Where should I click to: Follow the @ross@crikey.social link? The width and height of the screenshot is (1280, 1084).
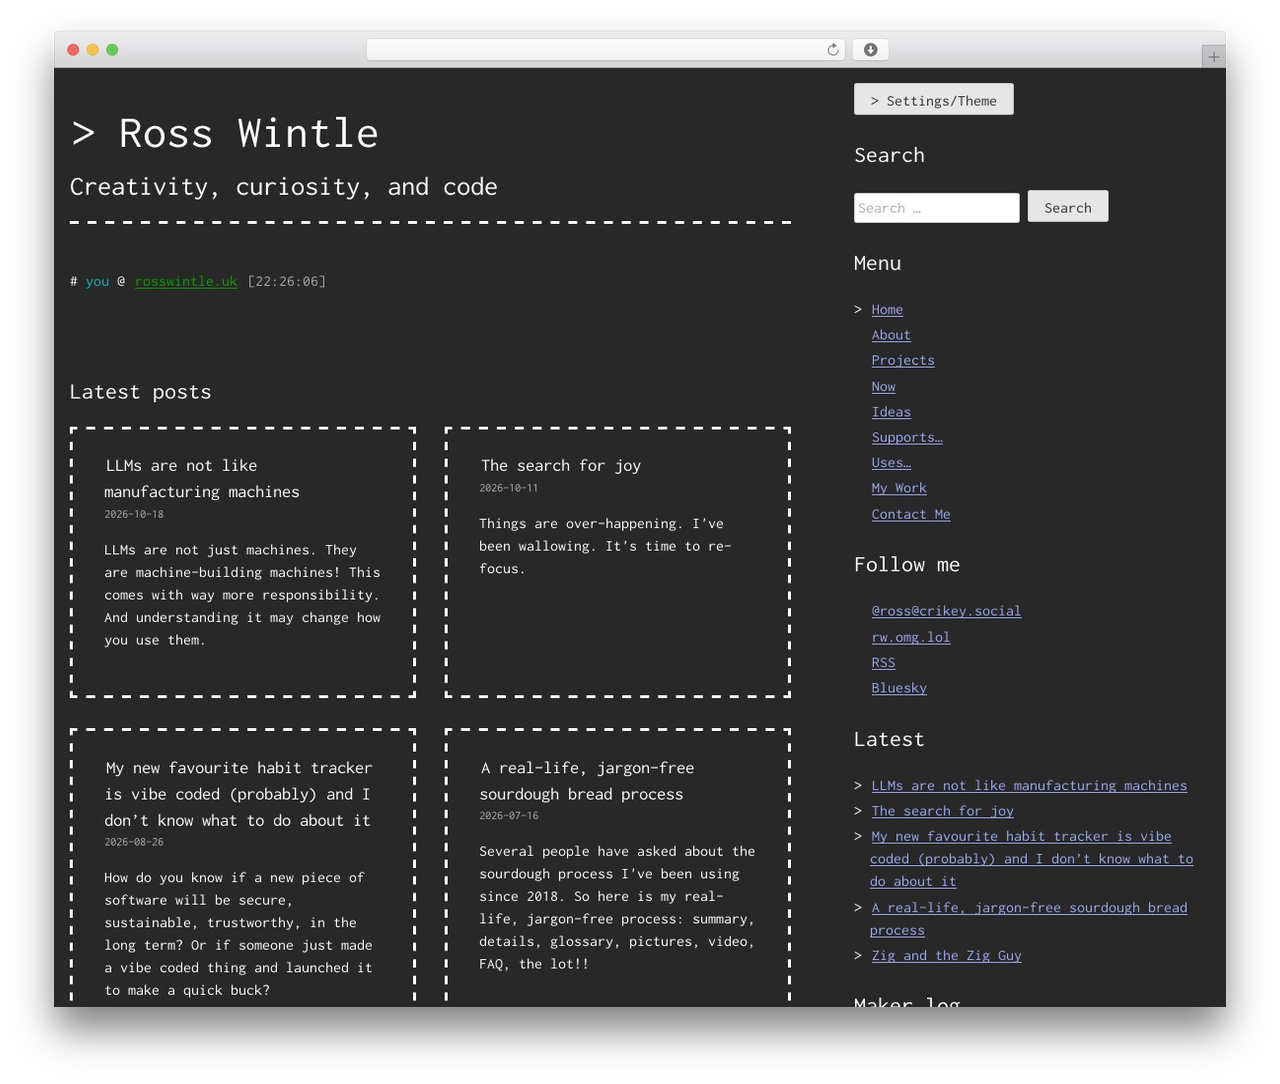pyautogui.click(x=946, y=611)
